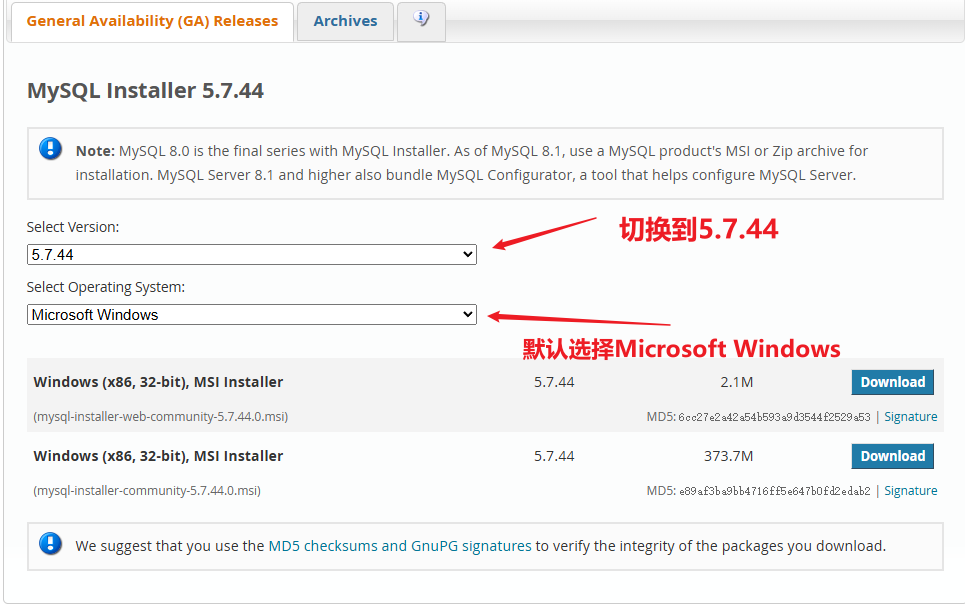965x609 pixels.
Task: Open Signature link for the 373.7M installer
Action: (x=910, y=490)
